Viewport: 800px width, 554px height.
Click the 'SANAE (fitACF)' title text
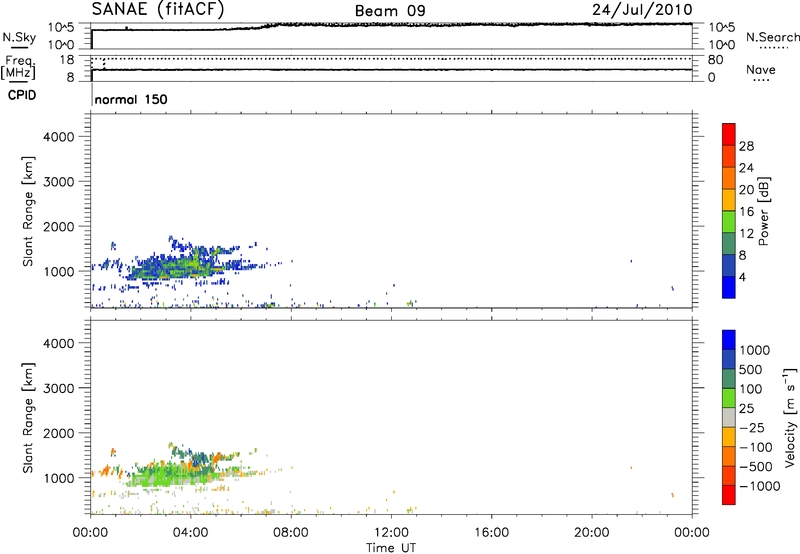(158, 9)
